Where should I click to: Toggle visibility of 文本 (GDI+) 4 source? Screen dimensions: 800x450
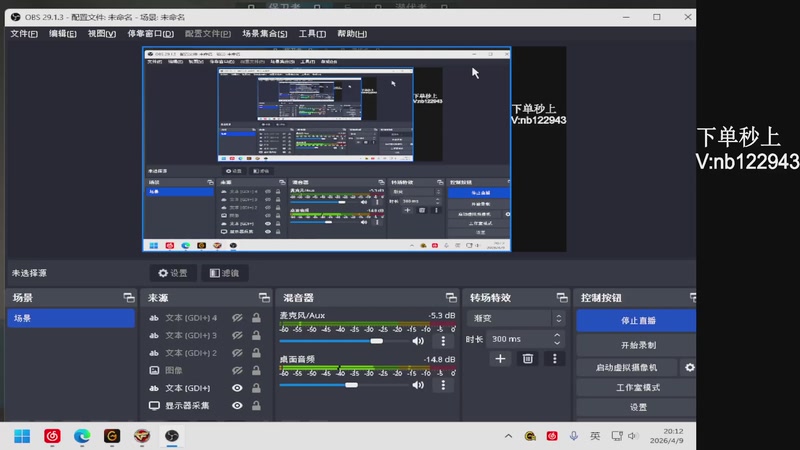pyautogui.click(x=237, y=318)
